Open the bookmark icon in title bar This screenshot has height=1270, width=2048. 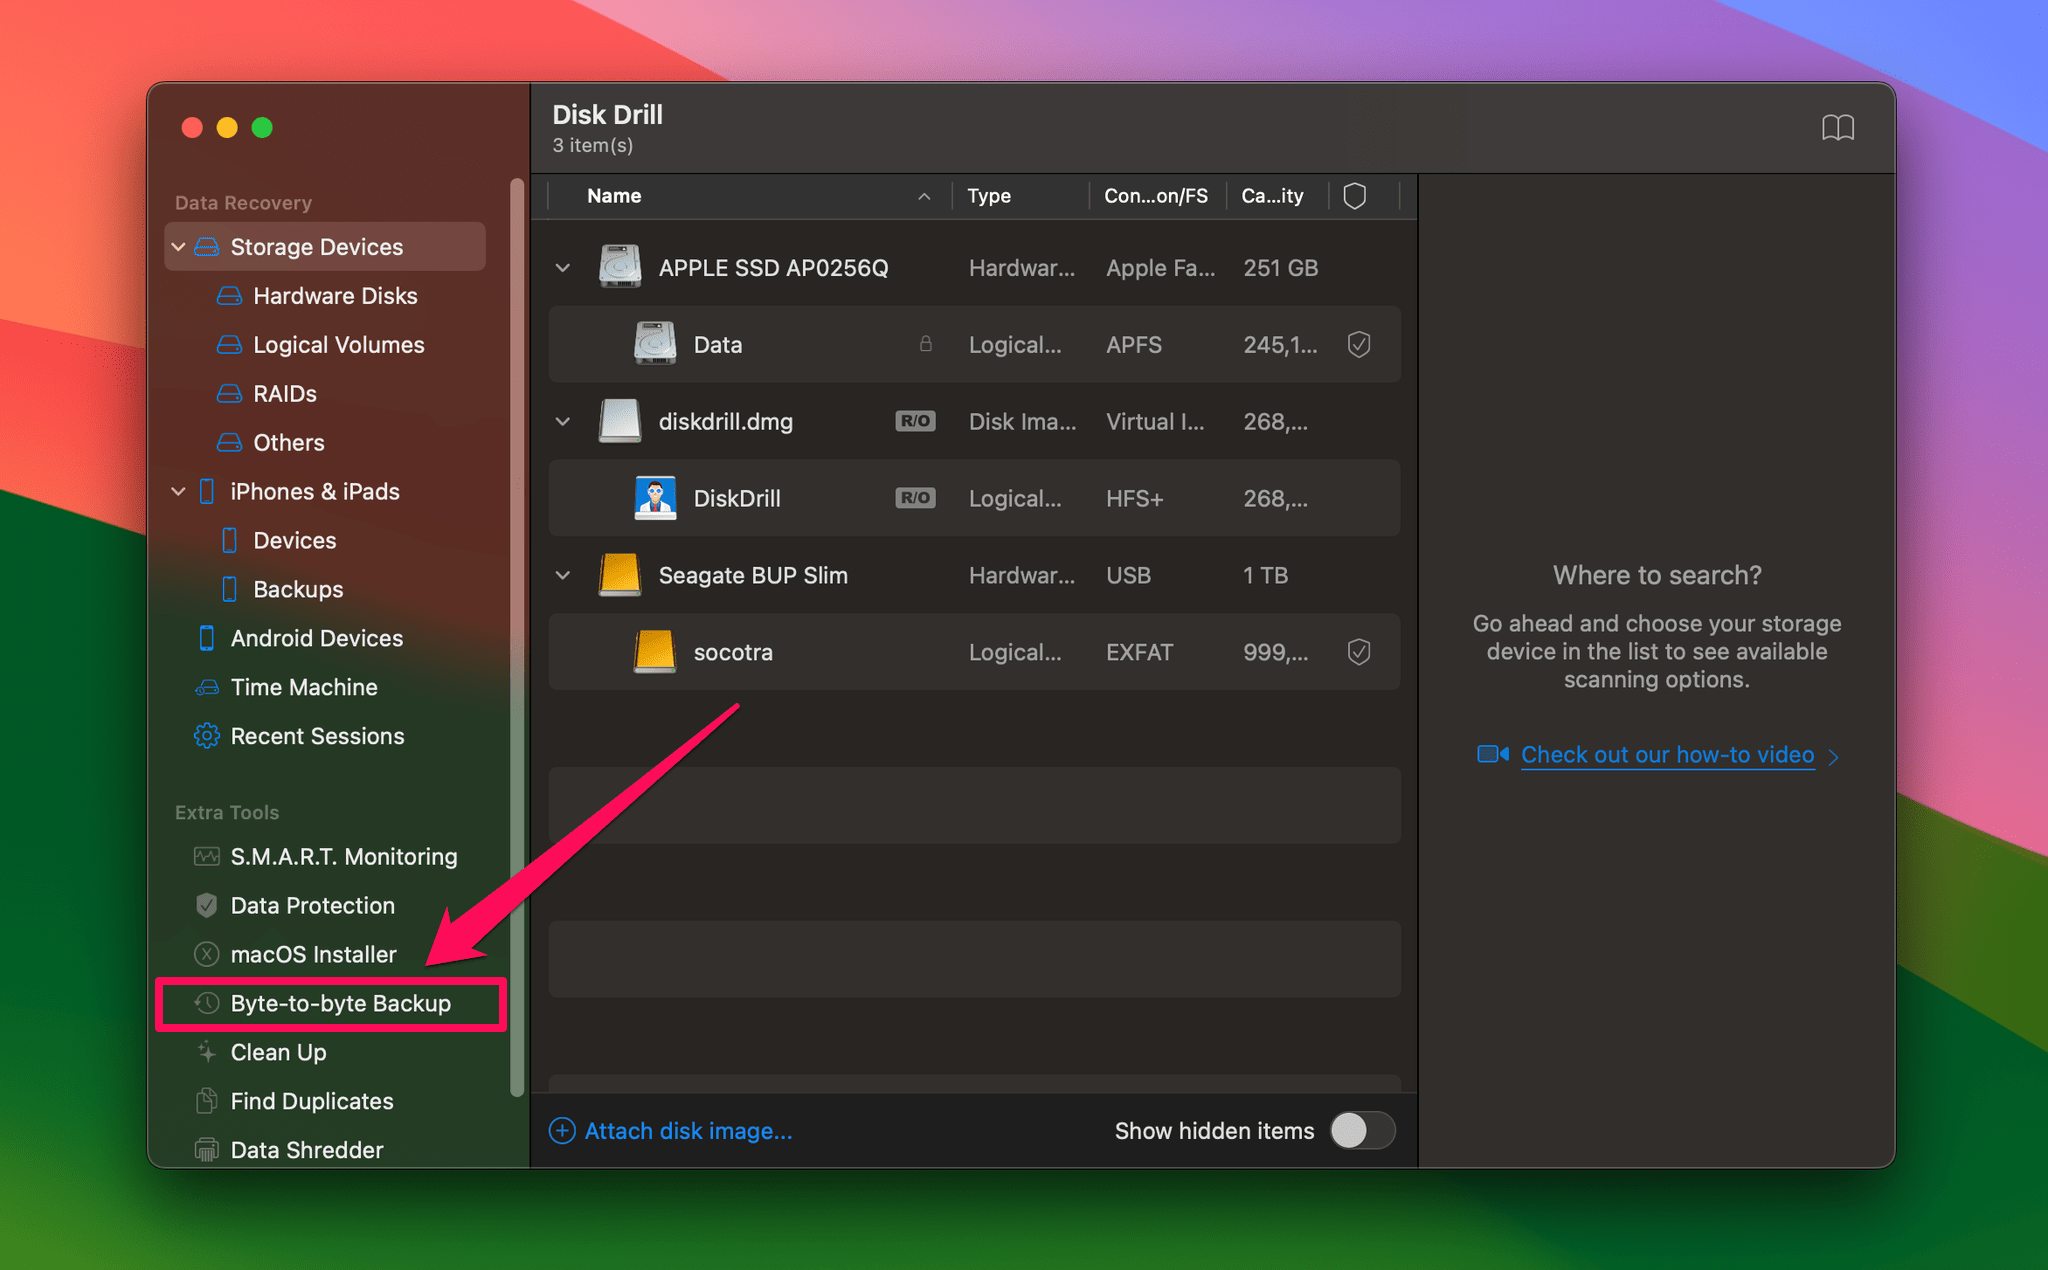1838,127
